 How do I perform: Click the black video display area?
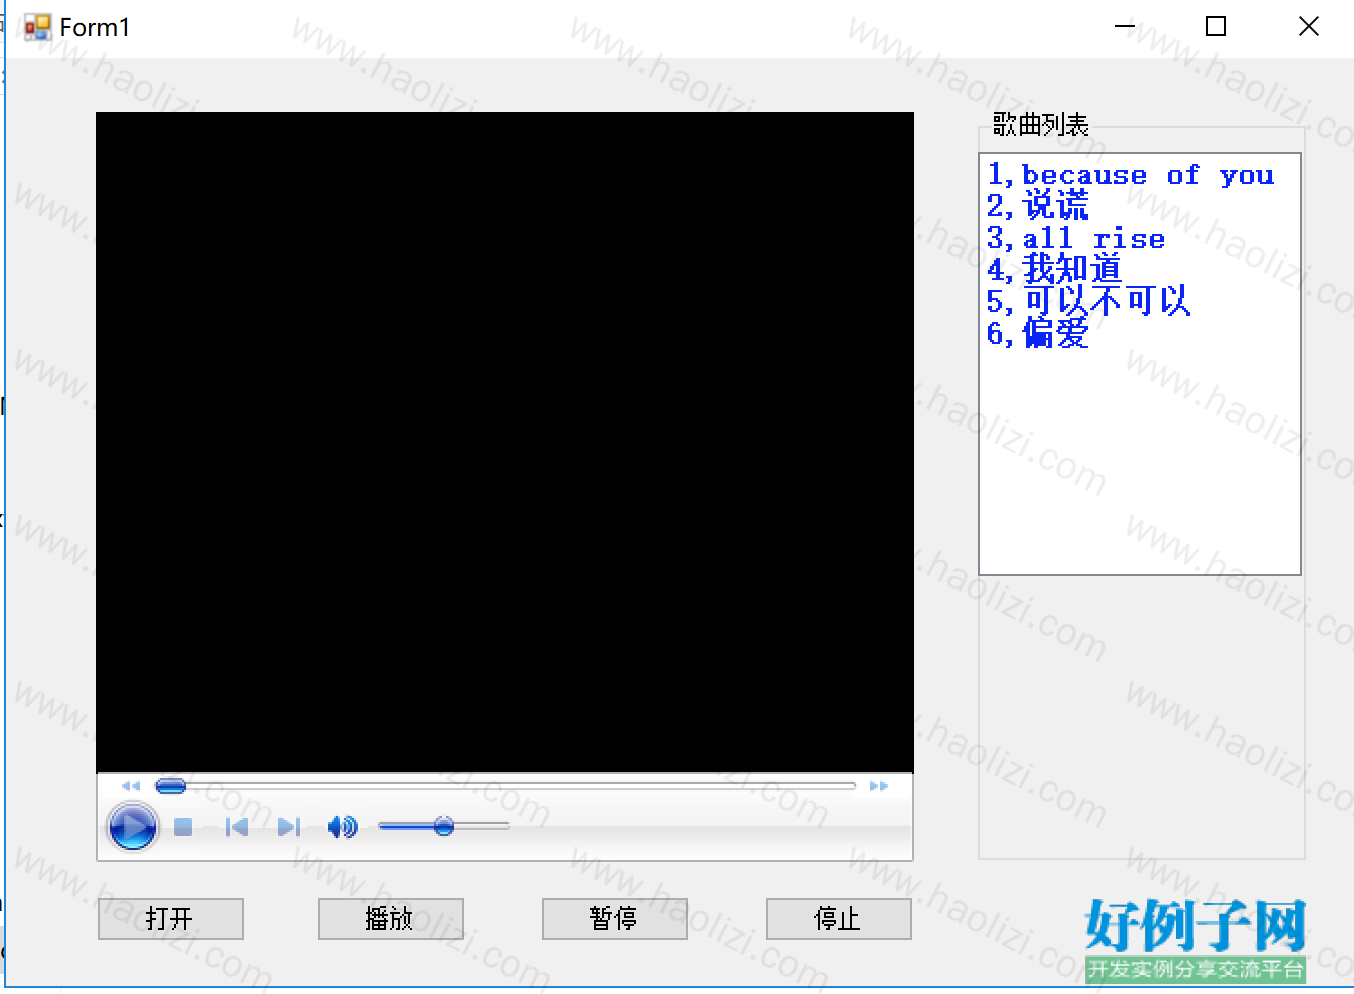pos(505,442)
